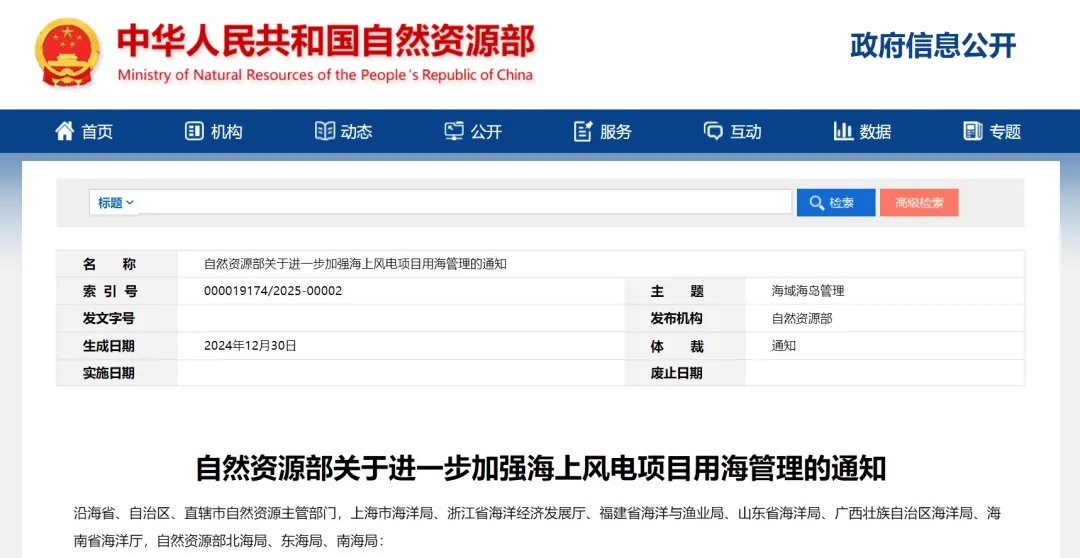Click the blue 检索 search button
This screenshot has height=558, width=1080.
836,203
